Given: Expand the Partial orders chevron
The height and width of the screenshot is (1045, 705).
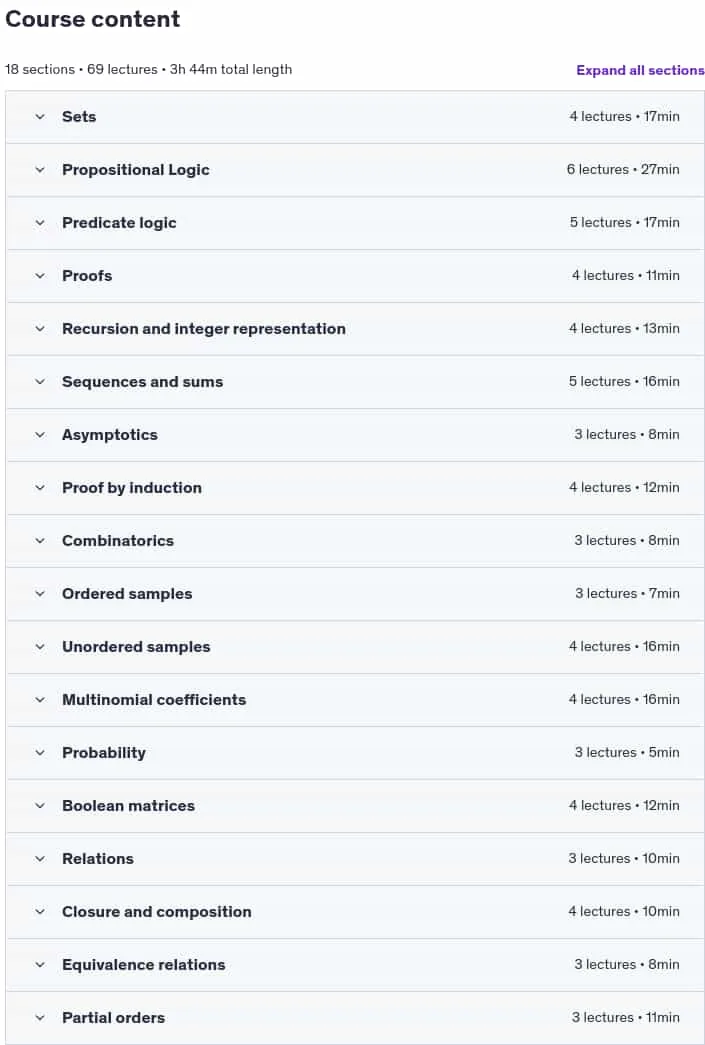Looking at the screenshot, I should click(40, 1018).
